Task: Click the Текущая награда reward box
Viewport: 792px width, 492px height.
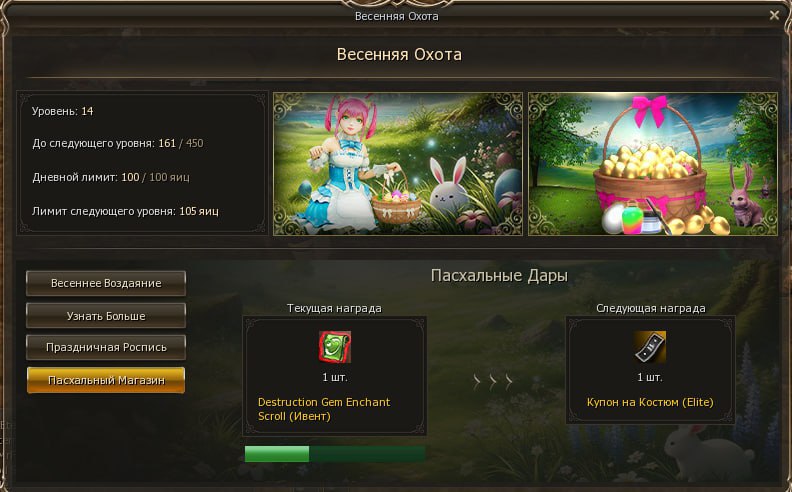Action: tap(334, 375)
